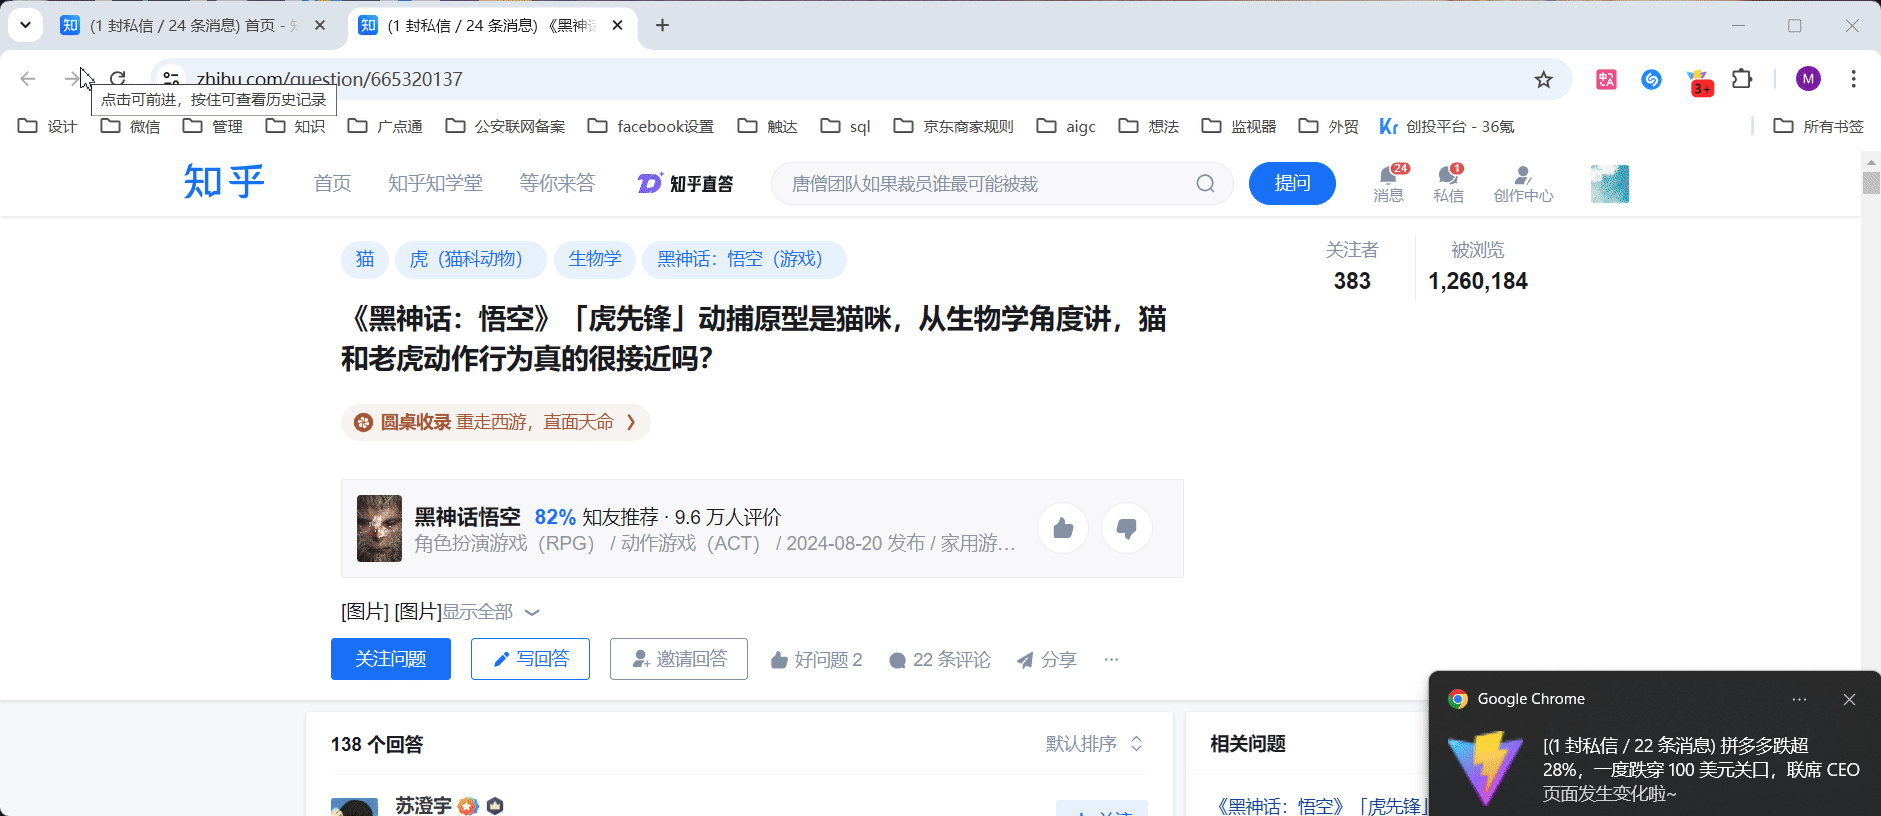Screen dimensions: 1881x816
Task: Close the first browser tab
Action: (x=320, y=25)
